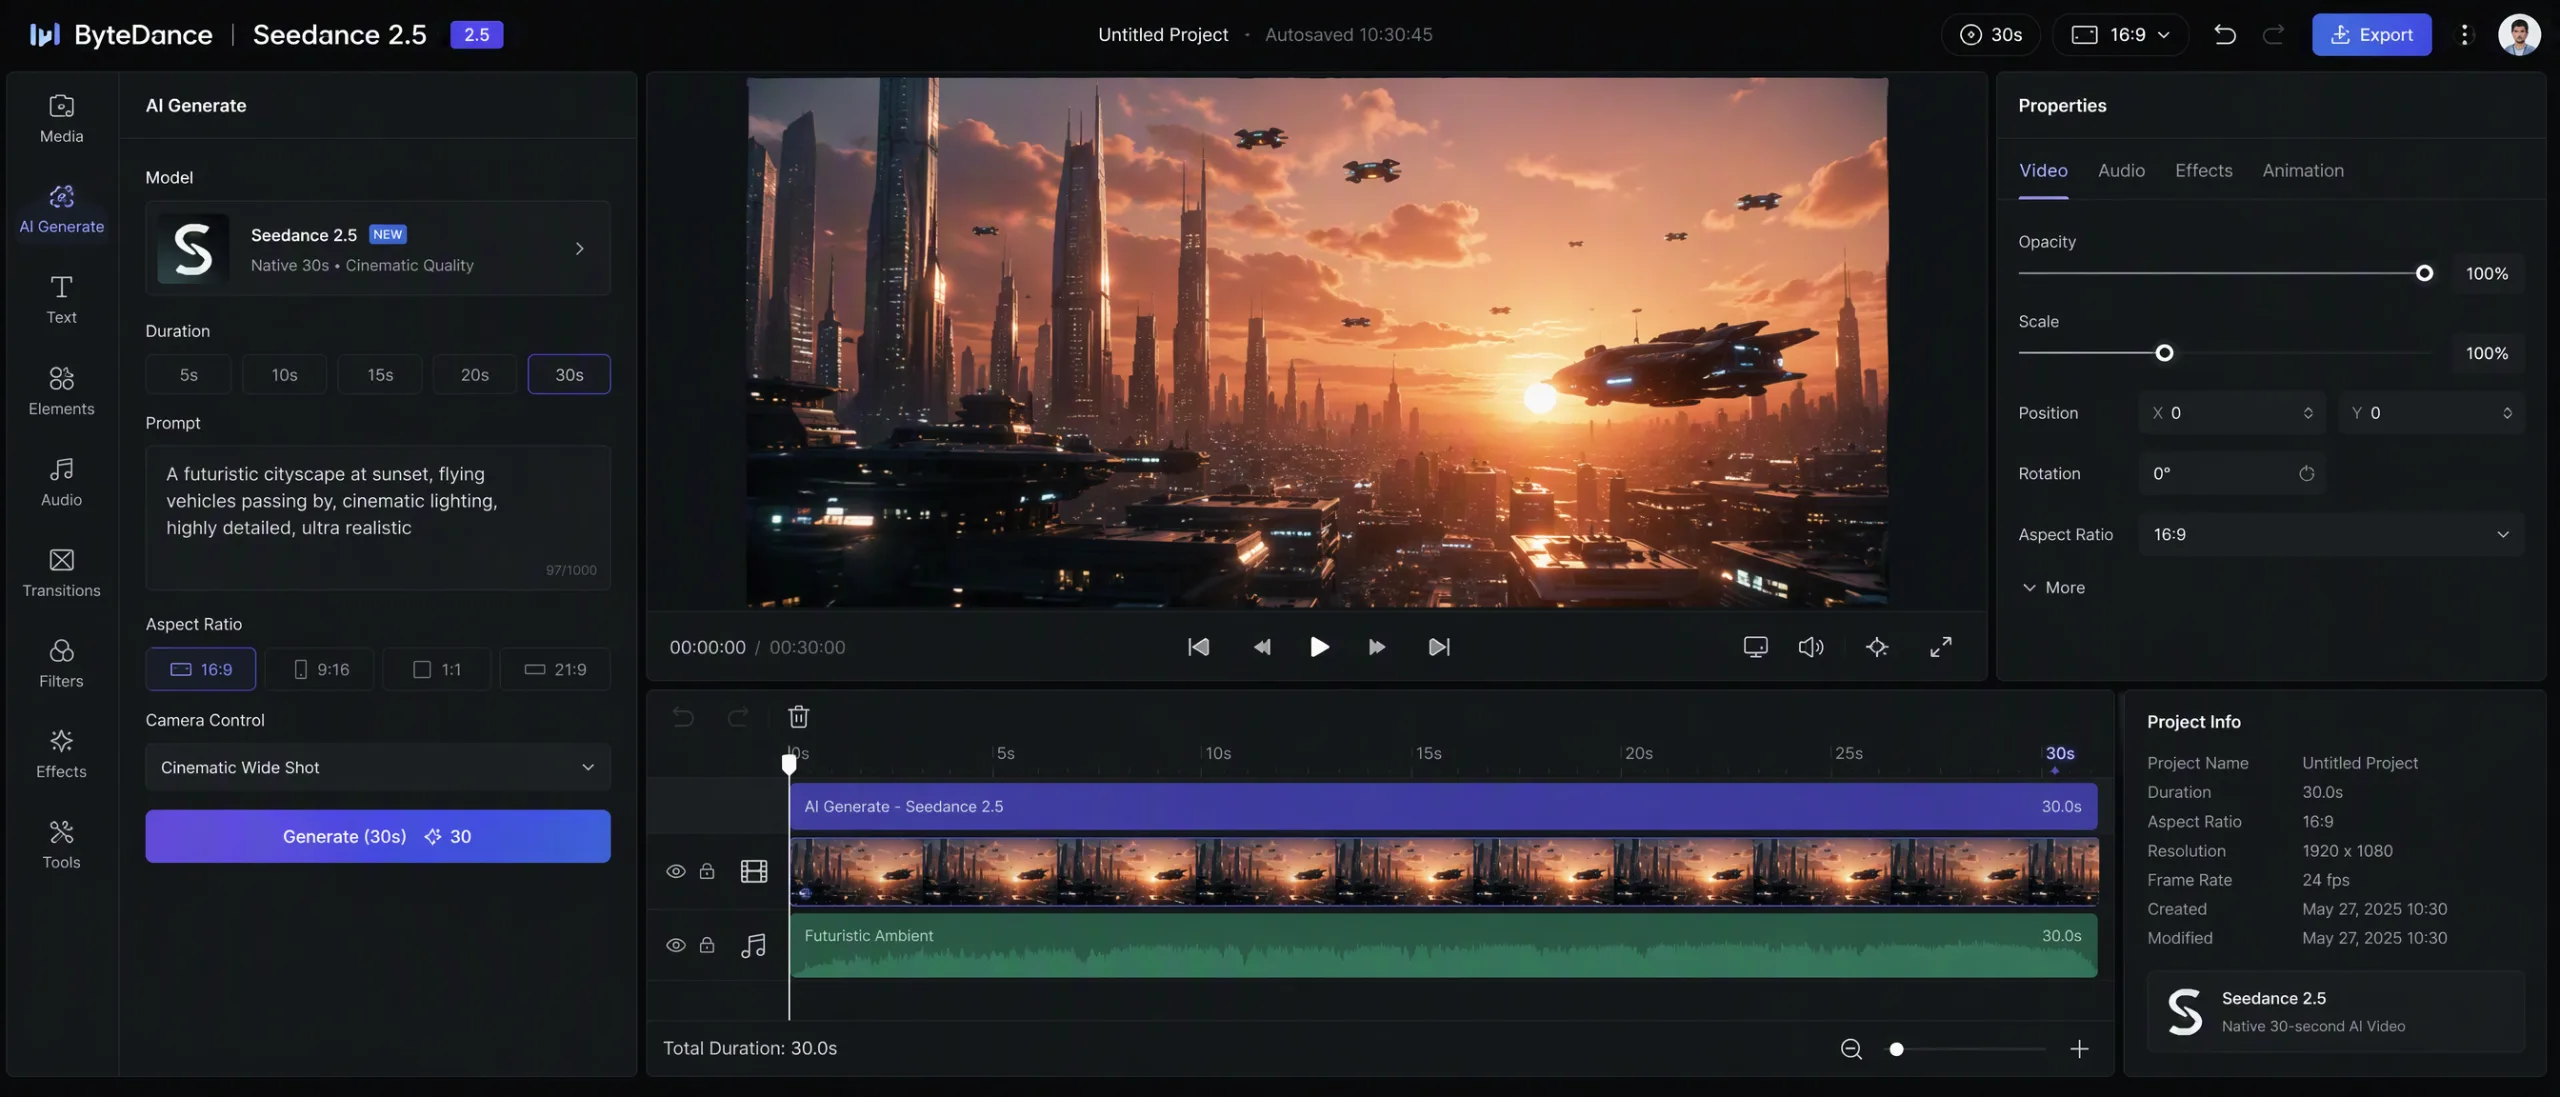
Task: Click the redo arrow in top bar
Action: 2274,35
